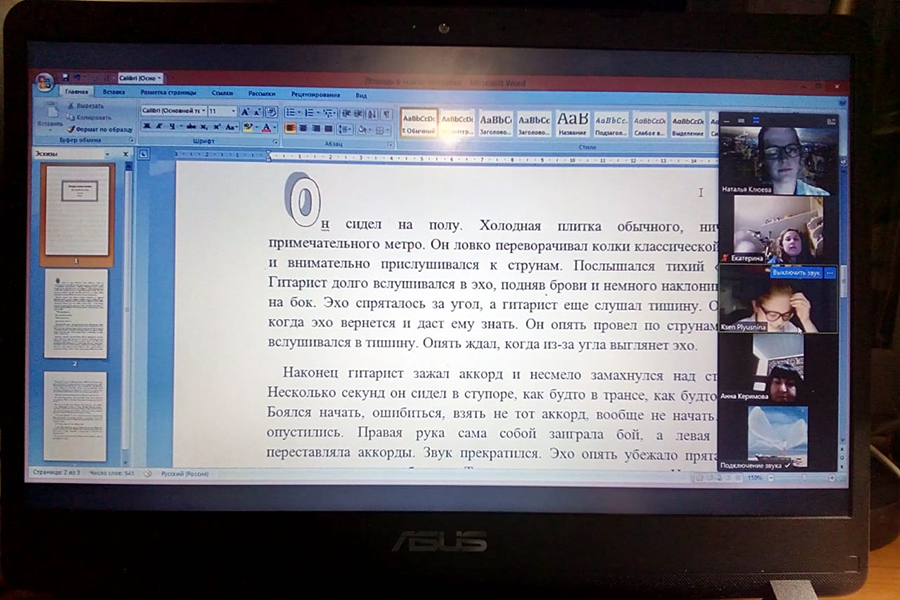This screenshot has height=600, width=900.
Task: Select the second page thumbnail
Action: click(76, 313)
